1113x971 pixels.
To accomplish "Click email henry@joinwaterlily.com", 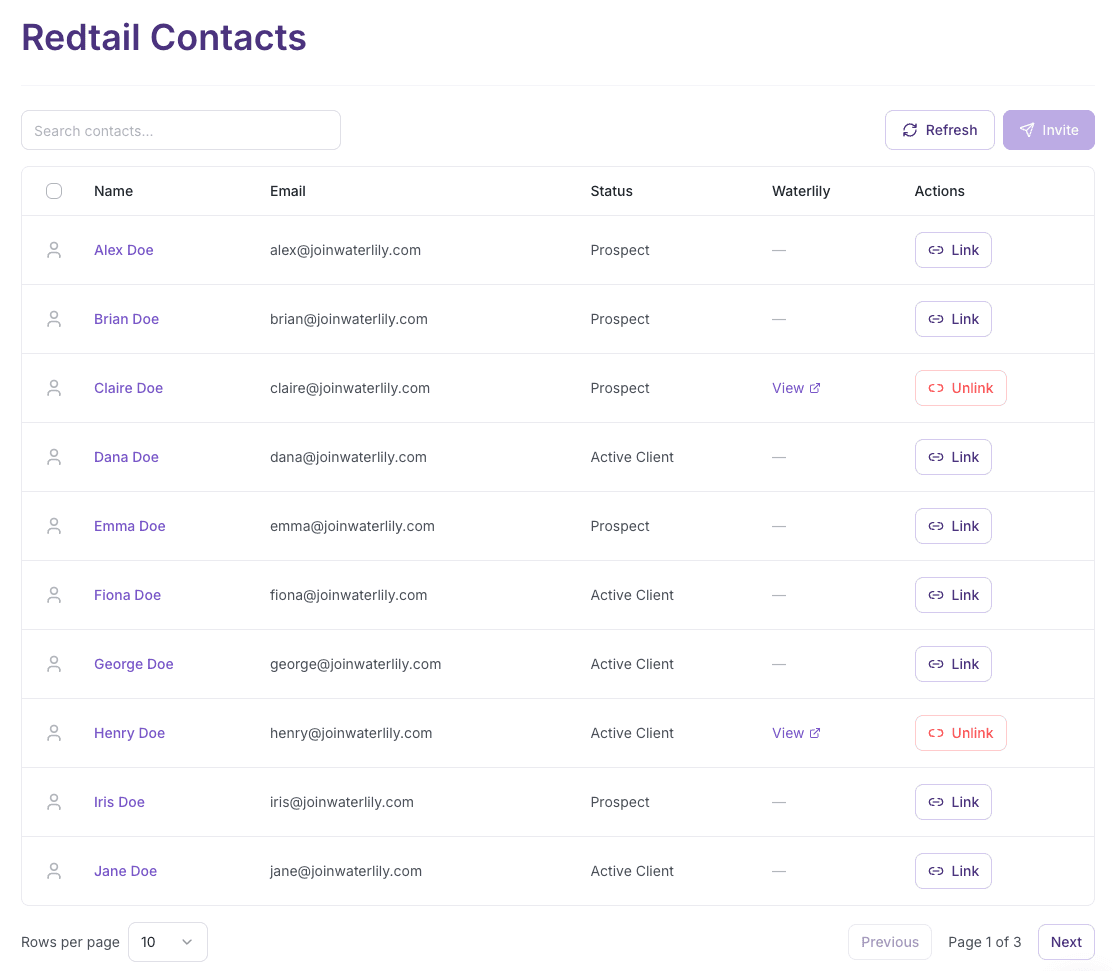I will pos(351,733).
